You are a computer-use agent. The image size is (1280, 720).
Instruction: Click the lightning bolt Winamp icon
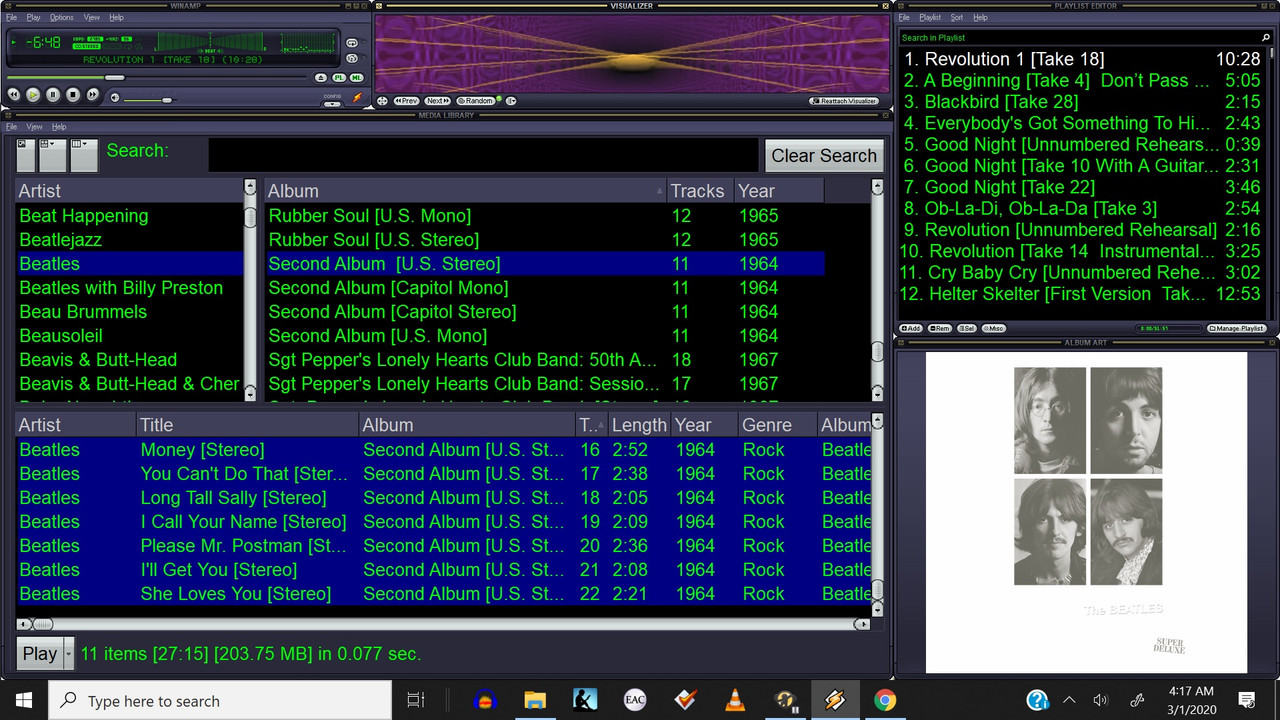pyautogui.click(x=357, y=97)
